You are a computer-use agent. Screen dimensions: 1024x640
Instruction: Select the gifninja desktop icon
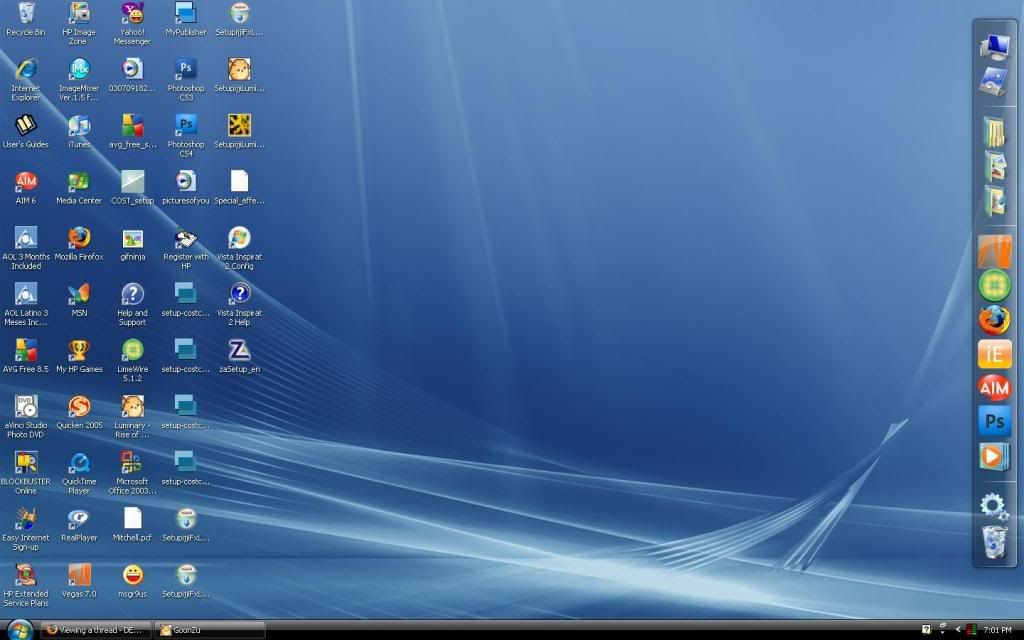tap(133, 244)
